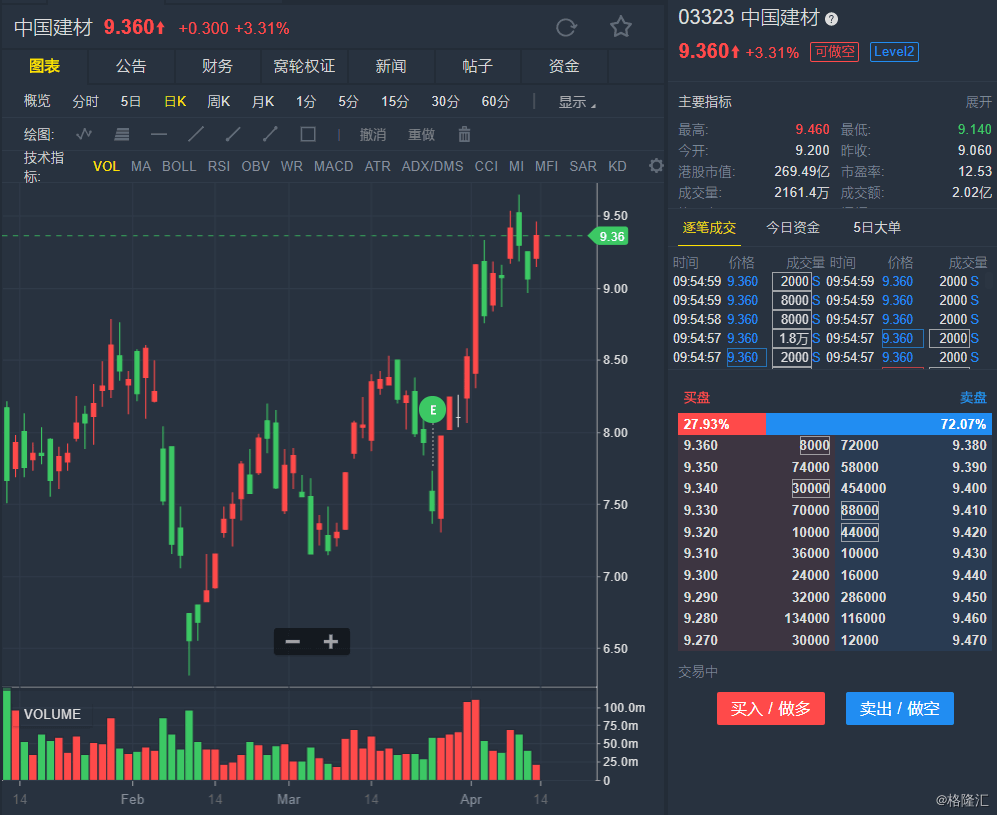
Task: Open the 显示 display dropdown
Action: [576, 102]
